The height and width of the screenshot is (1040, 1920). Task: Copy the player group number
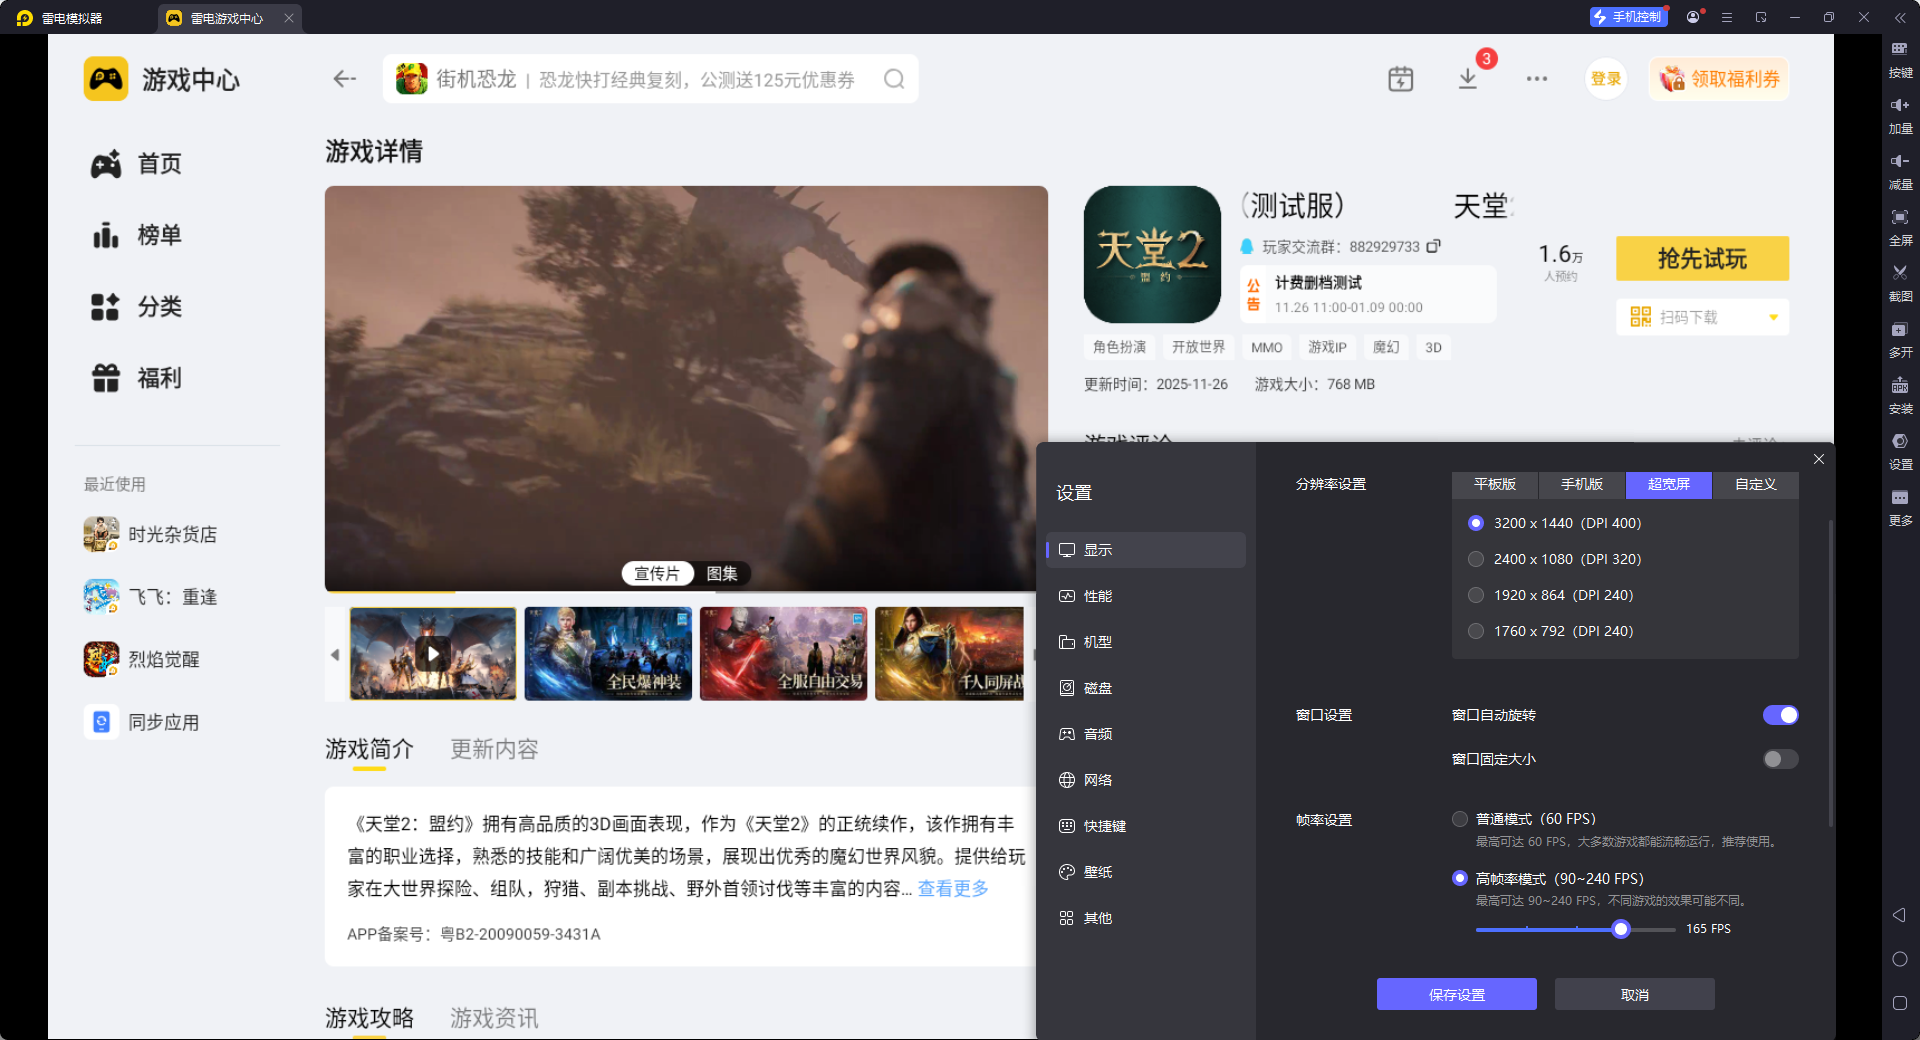tap(1433, 246)
